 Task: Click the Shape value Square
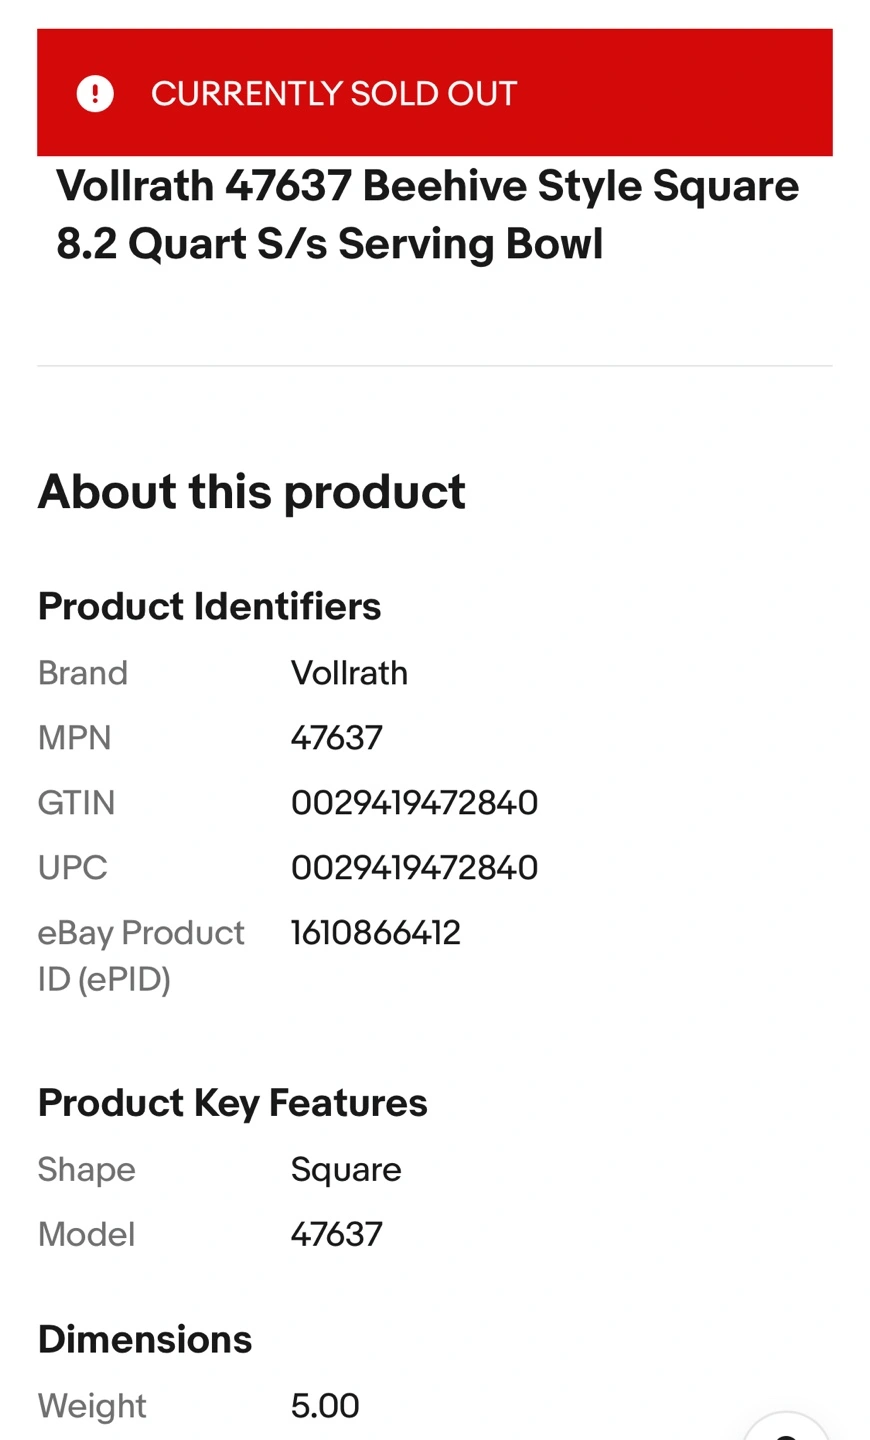[x=345, y=1170]
